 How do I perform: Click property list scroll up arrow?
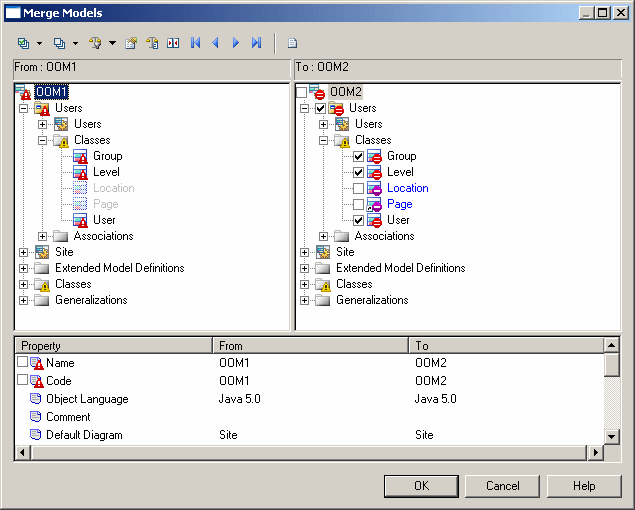coord(612,346)
